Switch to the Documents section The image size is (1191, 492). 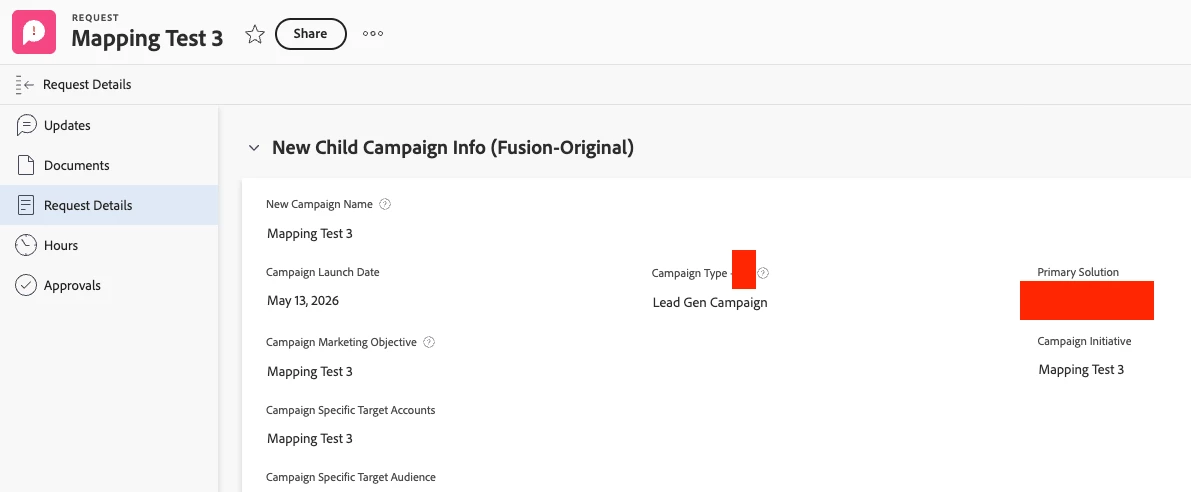pos(76,165)
